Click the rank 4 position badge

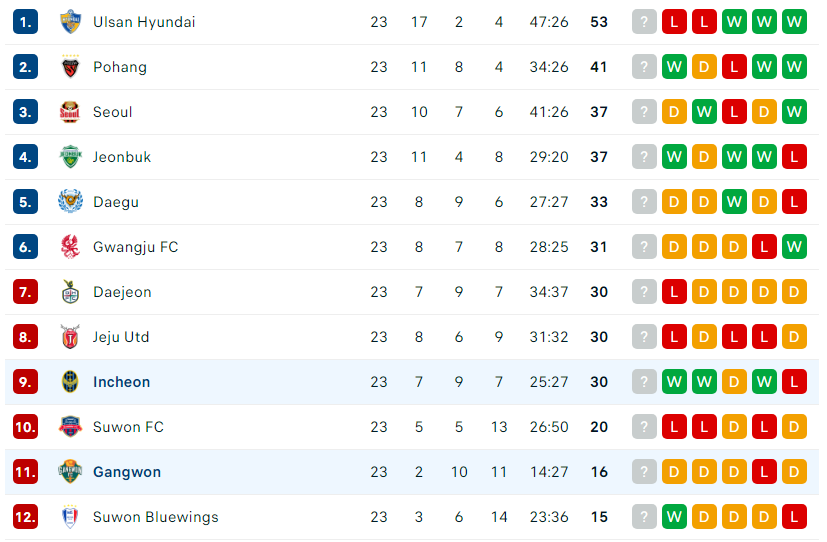pyautogui.click(x=25, y=157)
